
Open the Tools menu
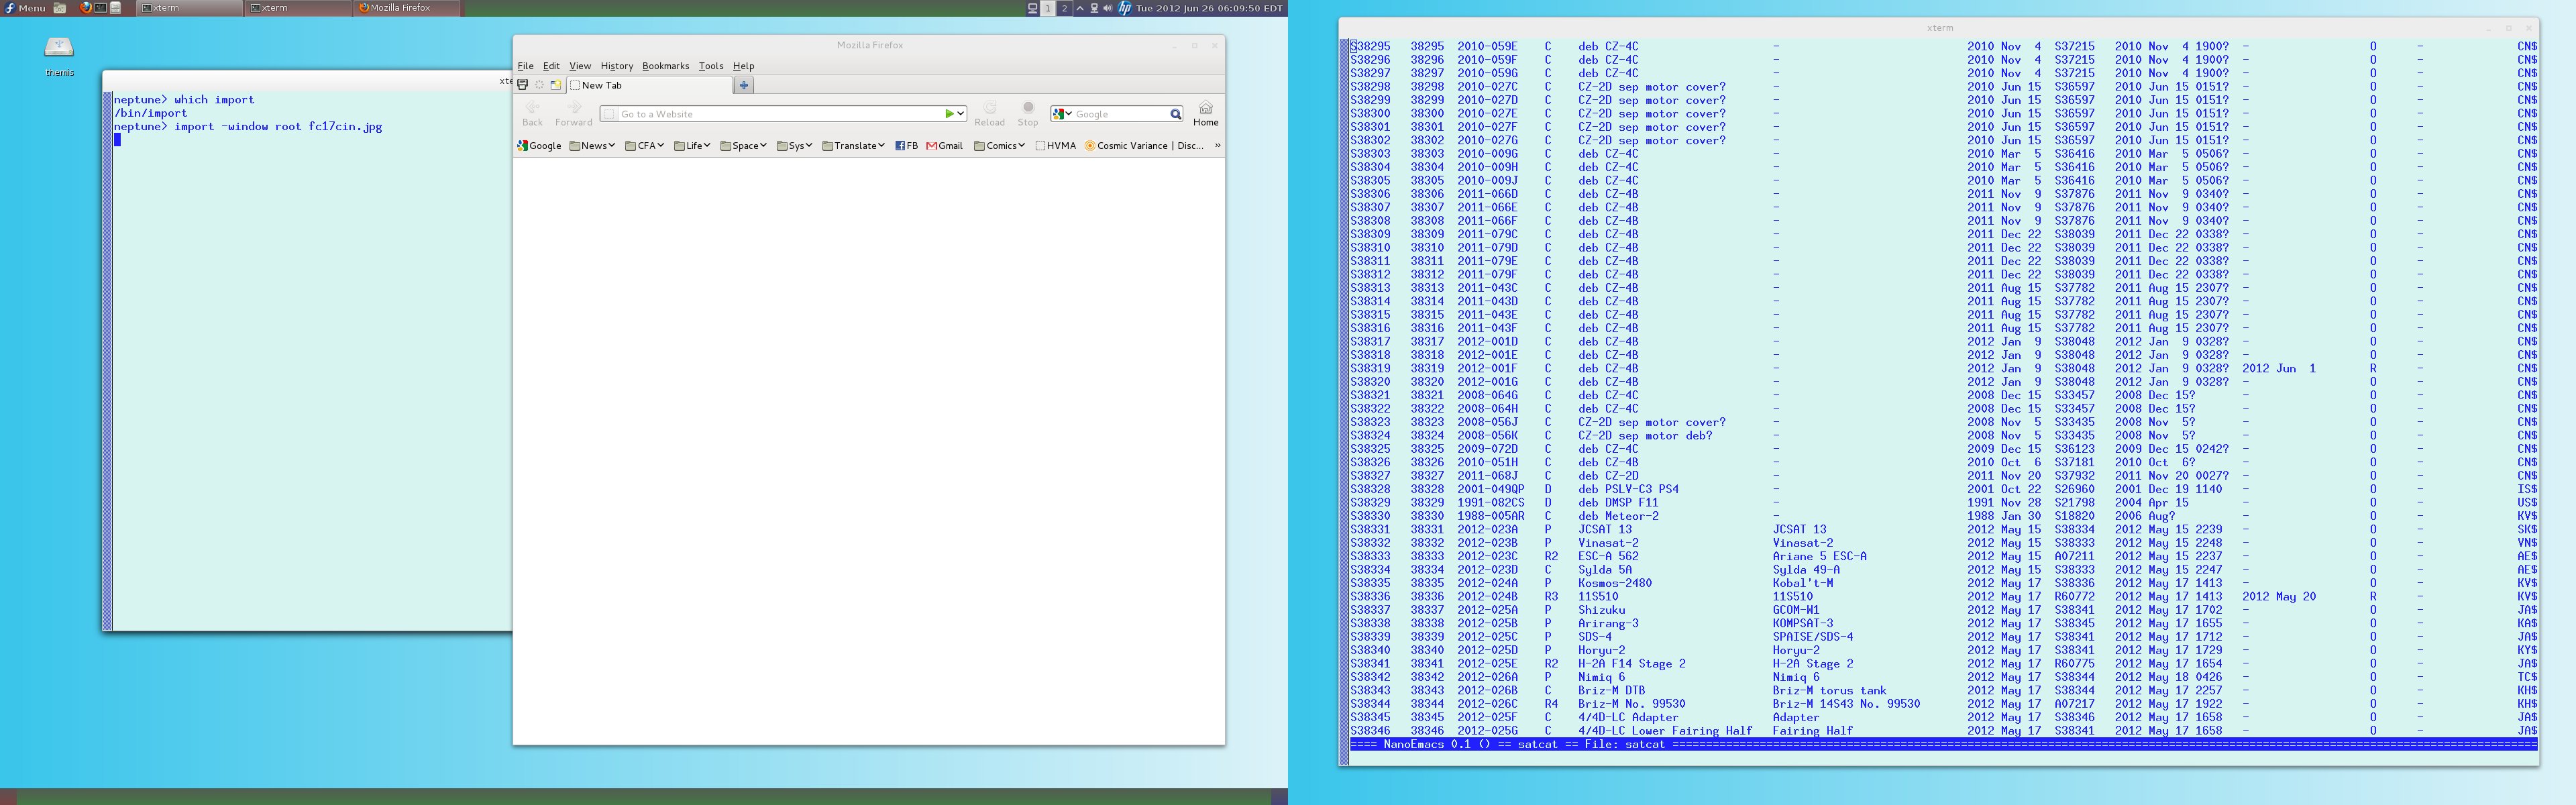(x=710, y=66)
